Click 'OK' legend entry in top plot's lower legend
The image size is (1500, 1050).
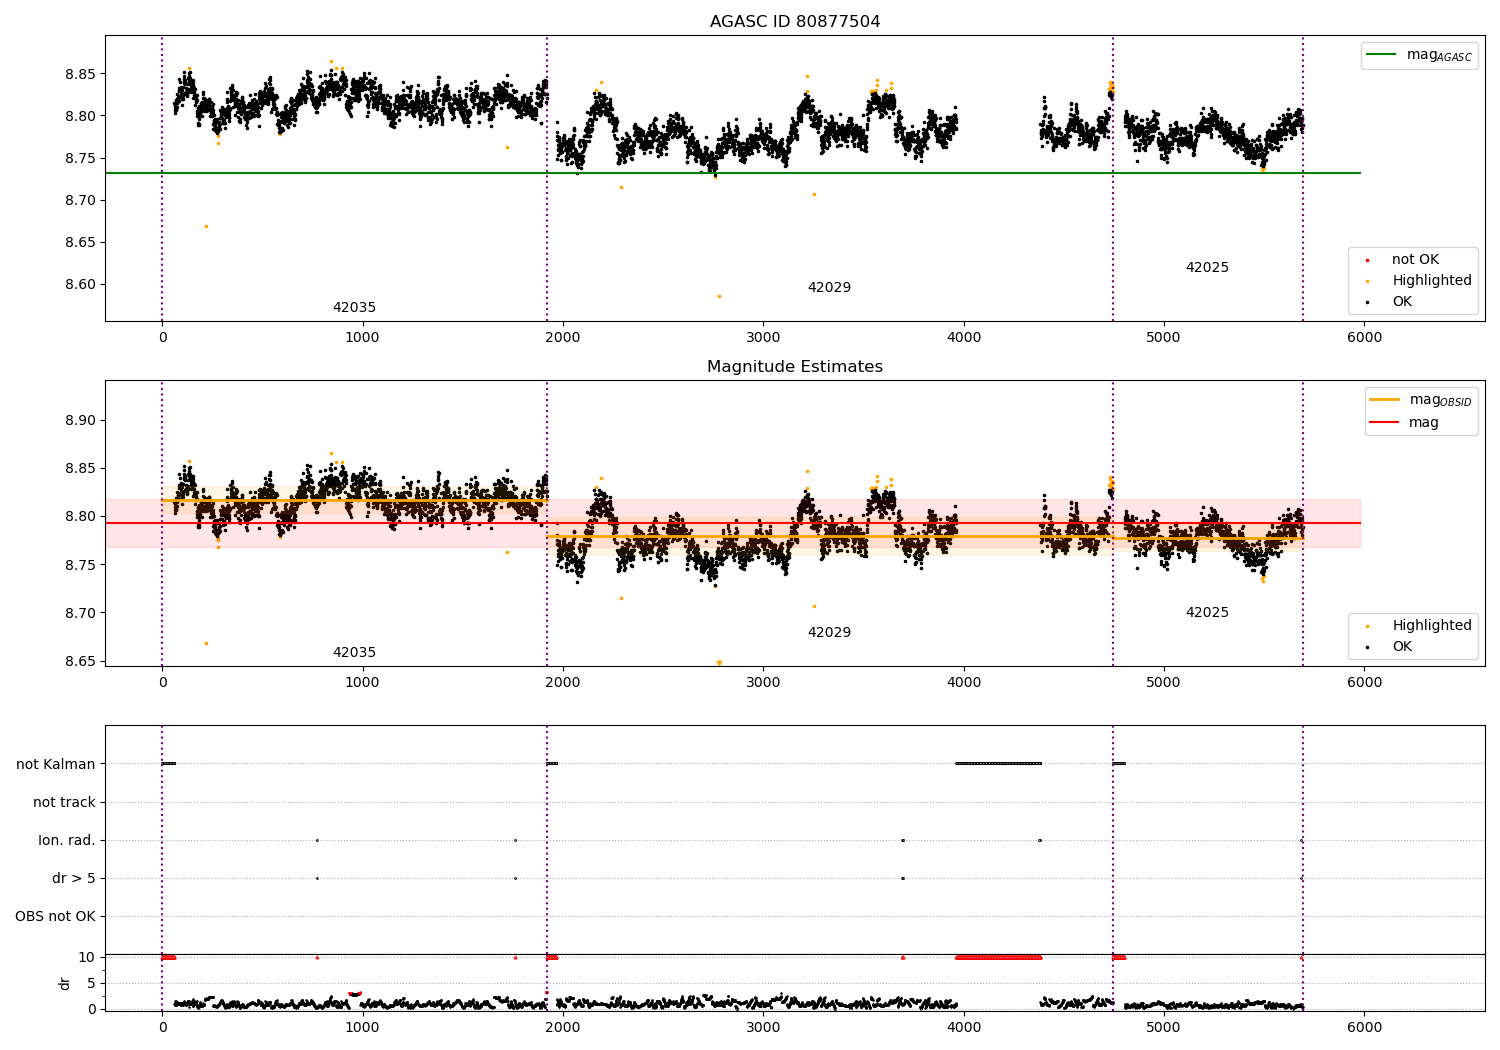pos(1402,302)
